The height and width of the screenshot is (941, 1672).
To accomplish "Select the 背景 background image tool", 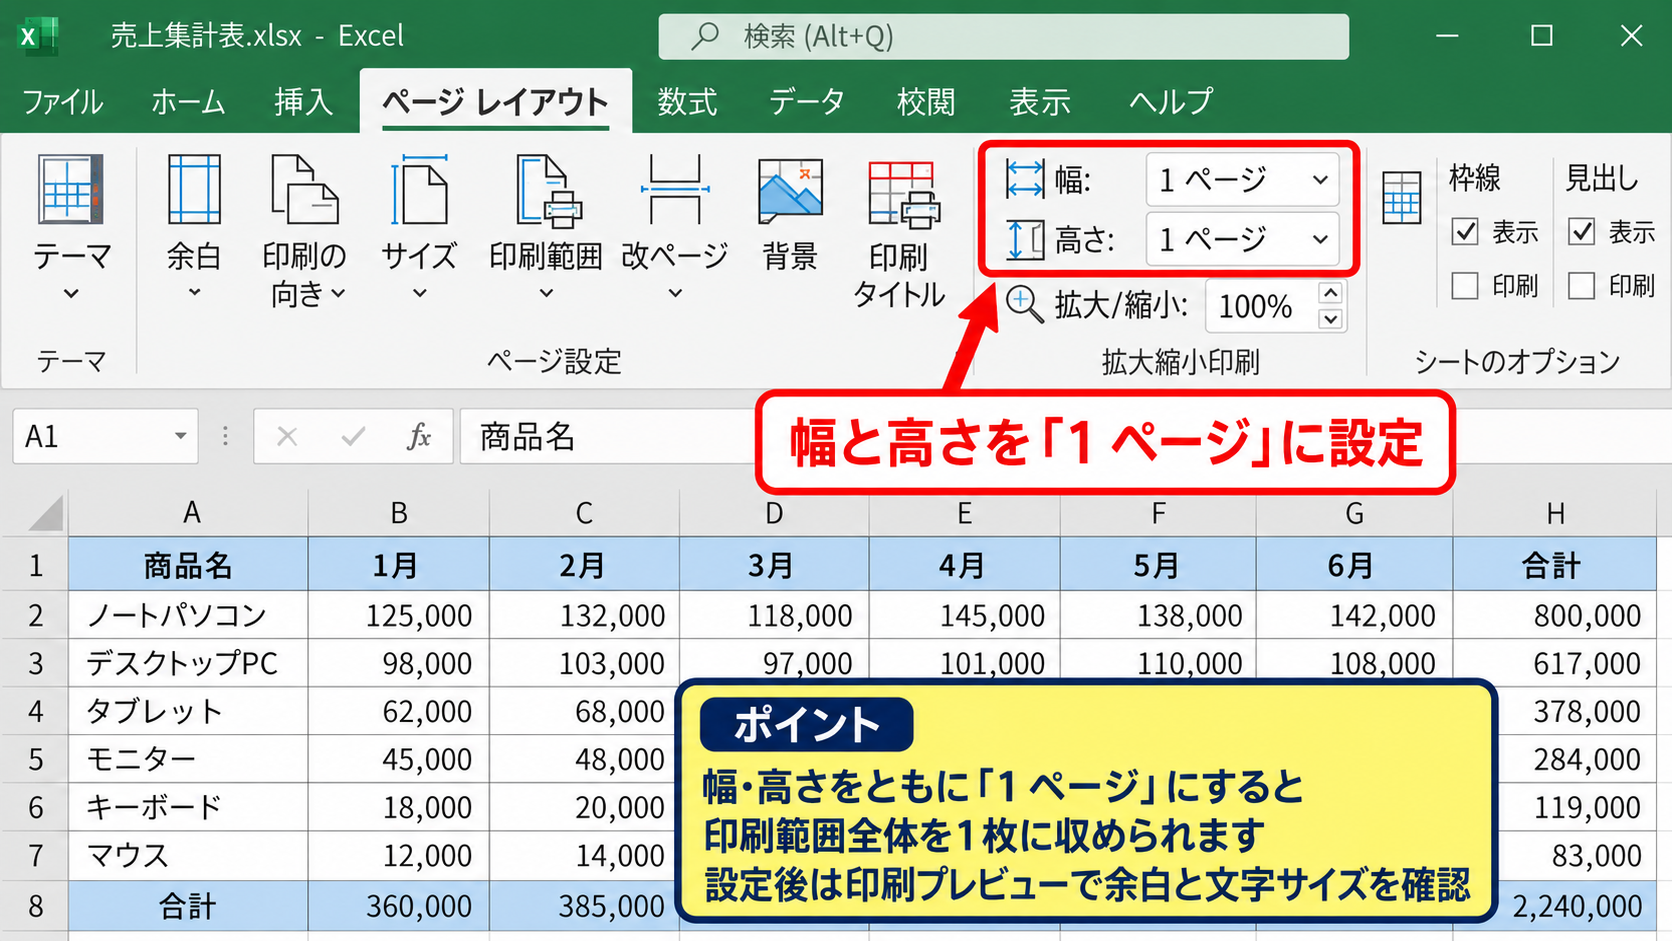I will tap(790, 216).
